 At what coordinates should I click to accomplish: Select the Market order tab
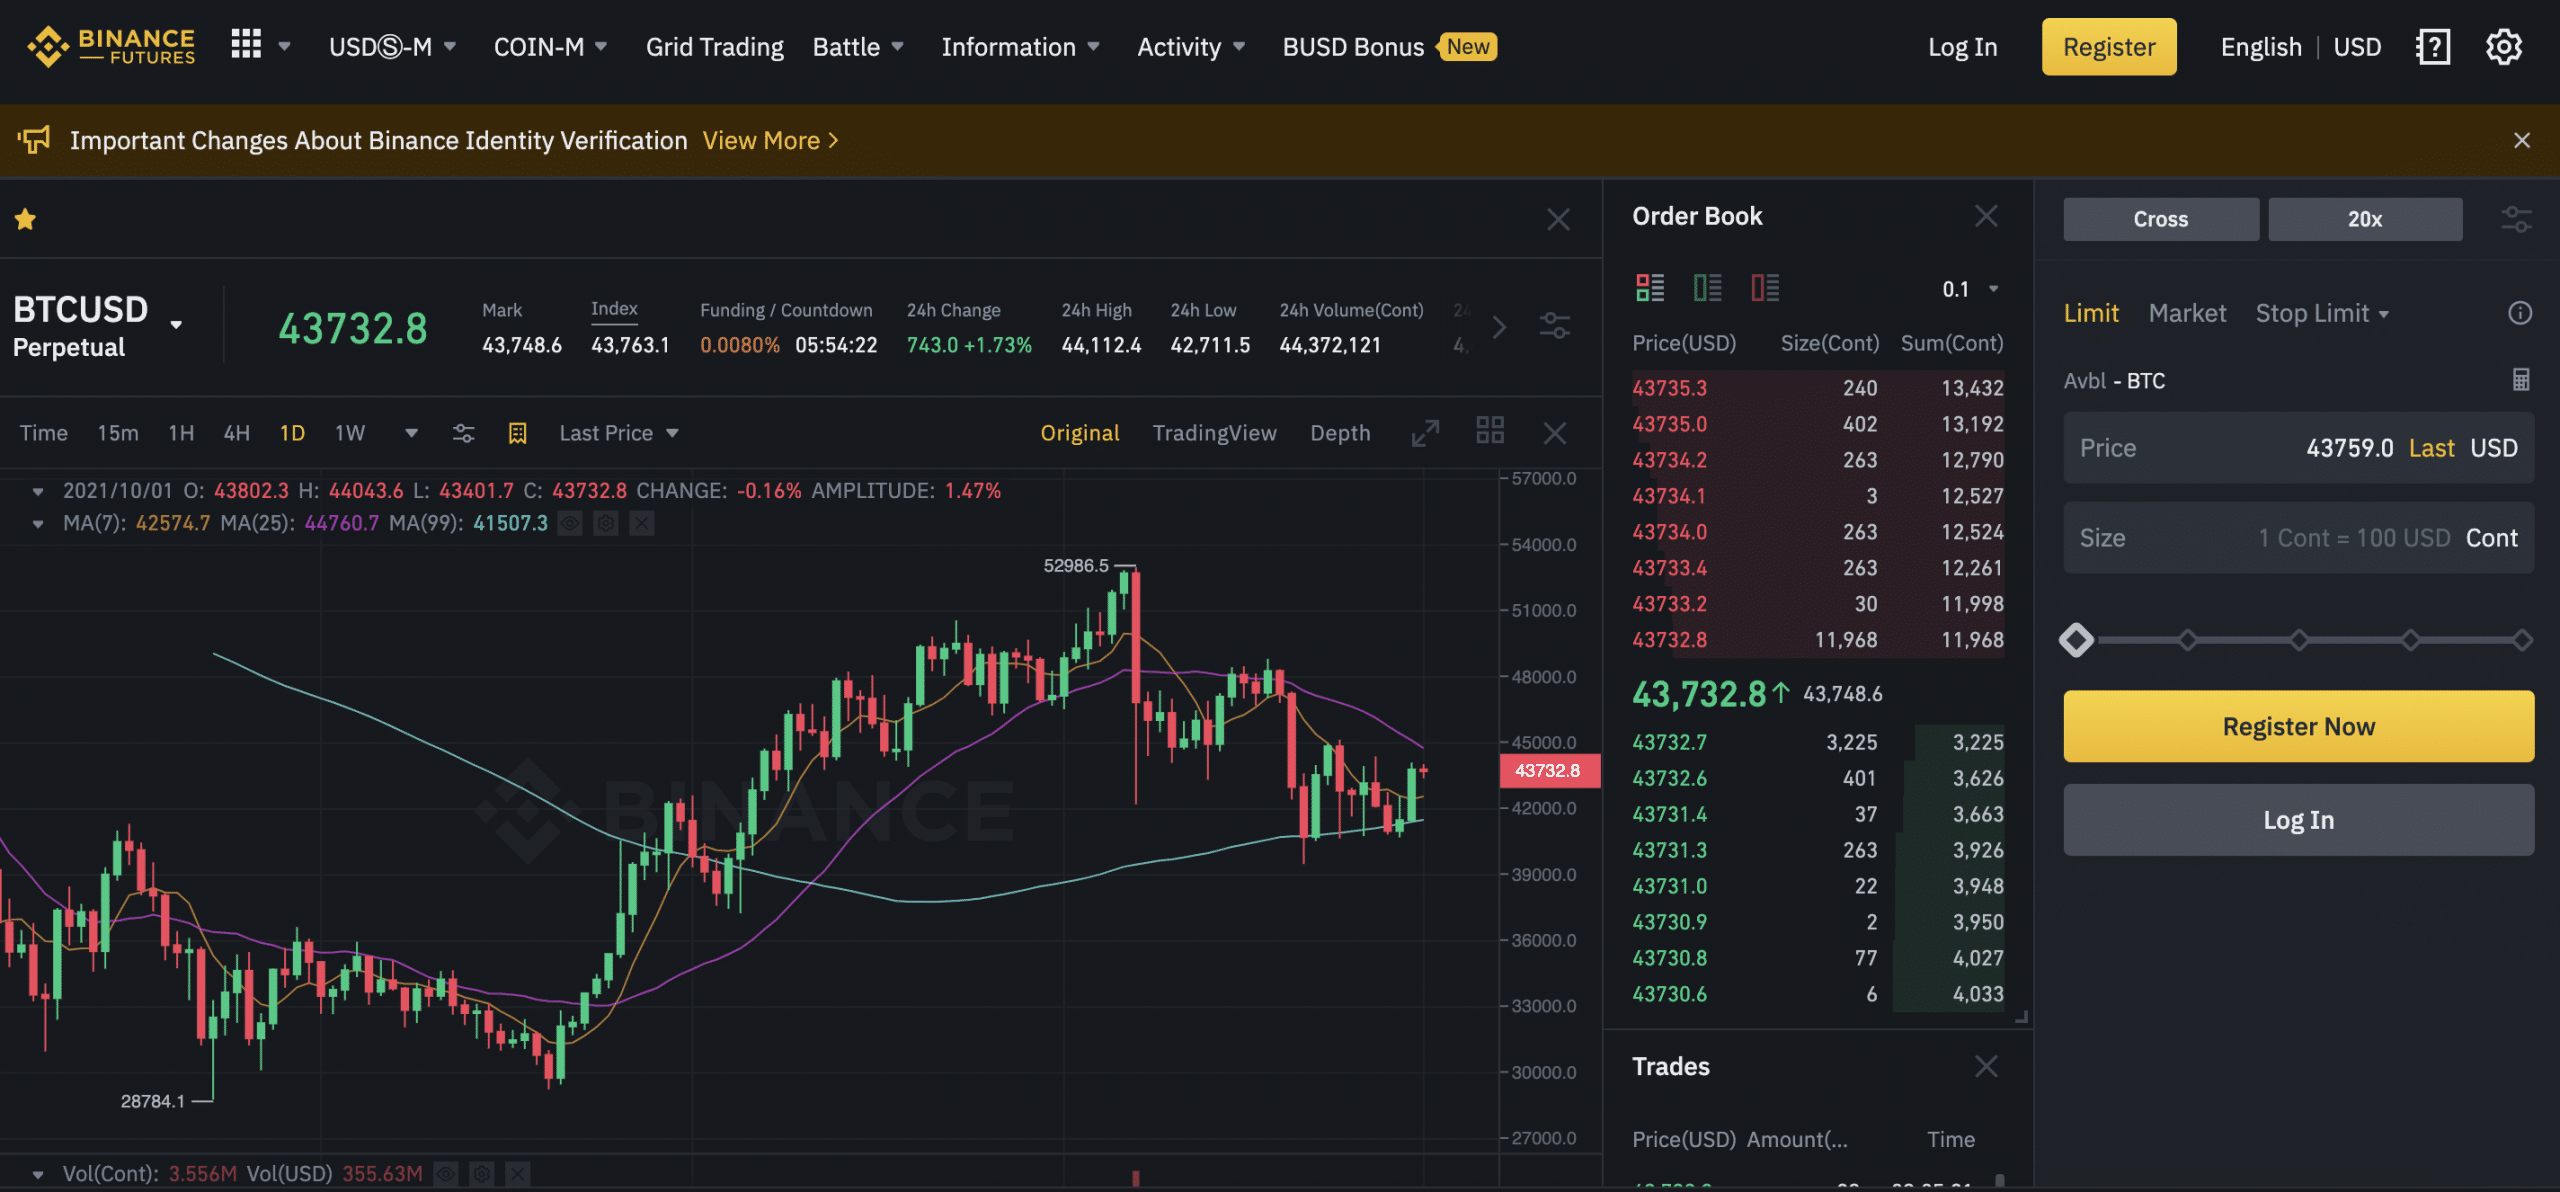[2187, 313]
